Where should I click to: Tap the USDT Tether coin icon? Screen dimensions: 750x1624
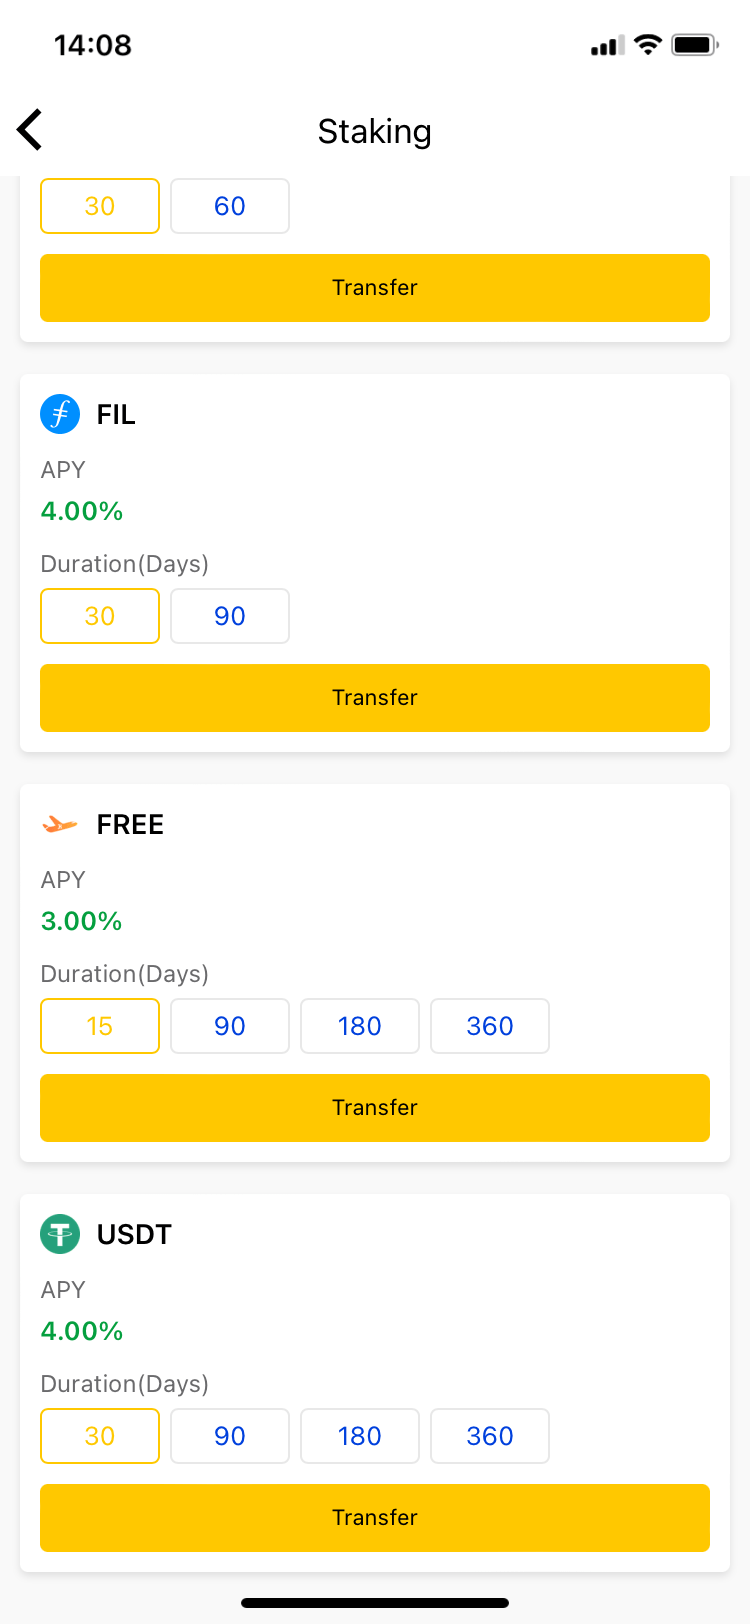pyautogui.click(x=60, y=1234)
